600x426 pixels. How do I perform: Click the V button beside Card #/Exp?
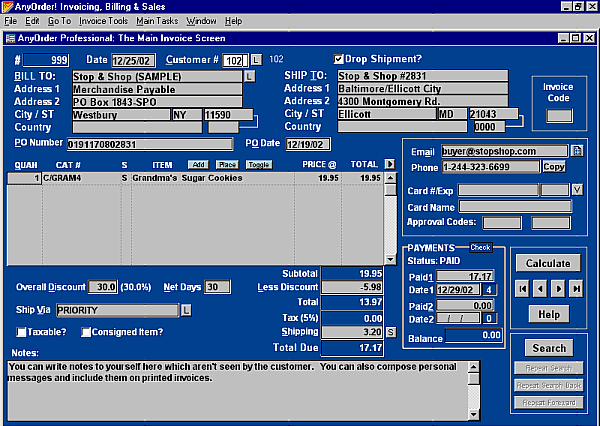point(577,189)
